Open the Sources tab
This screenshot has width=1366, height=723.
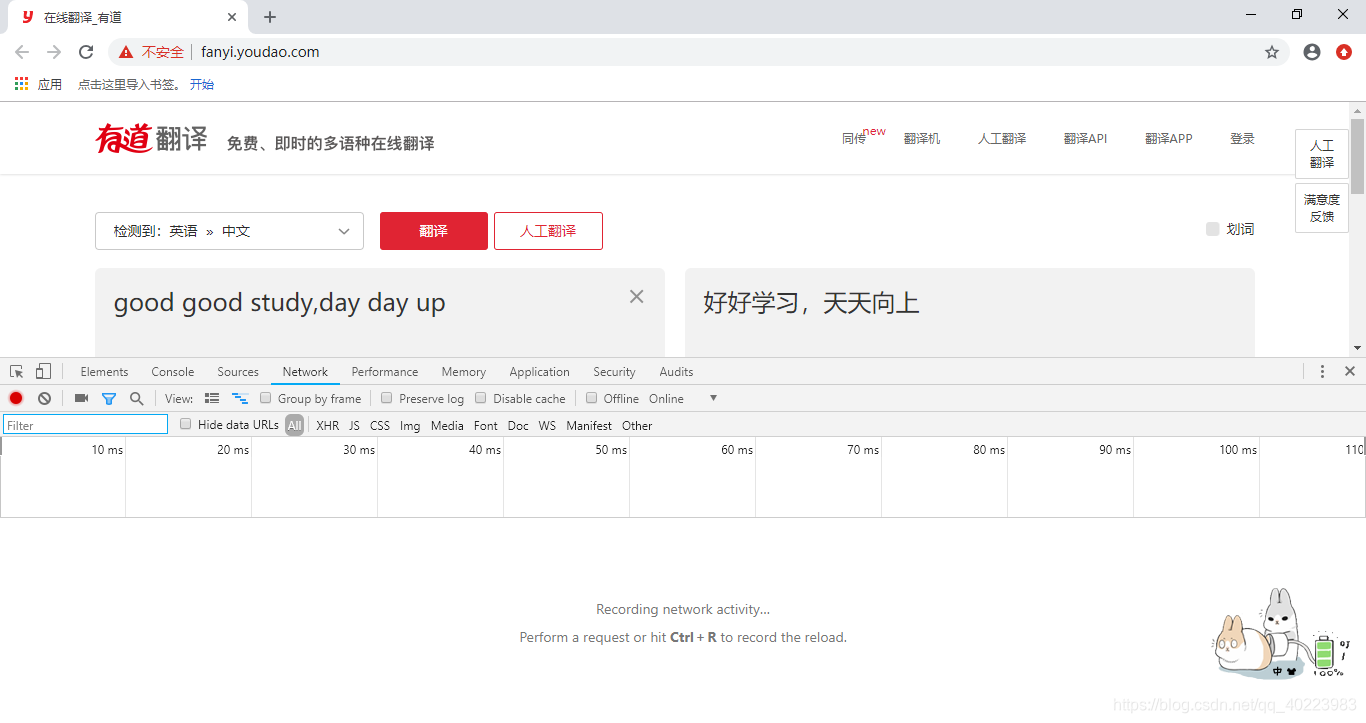tap(238, 371)
